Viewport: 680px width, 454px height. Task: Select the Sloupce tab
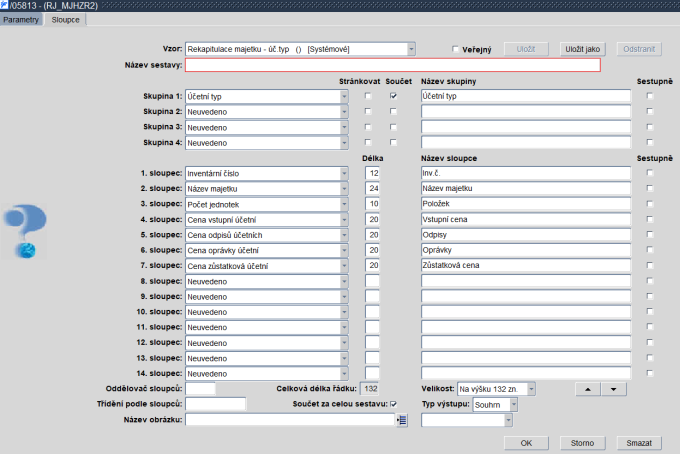(x=65, y=19)
